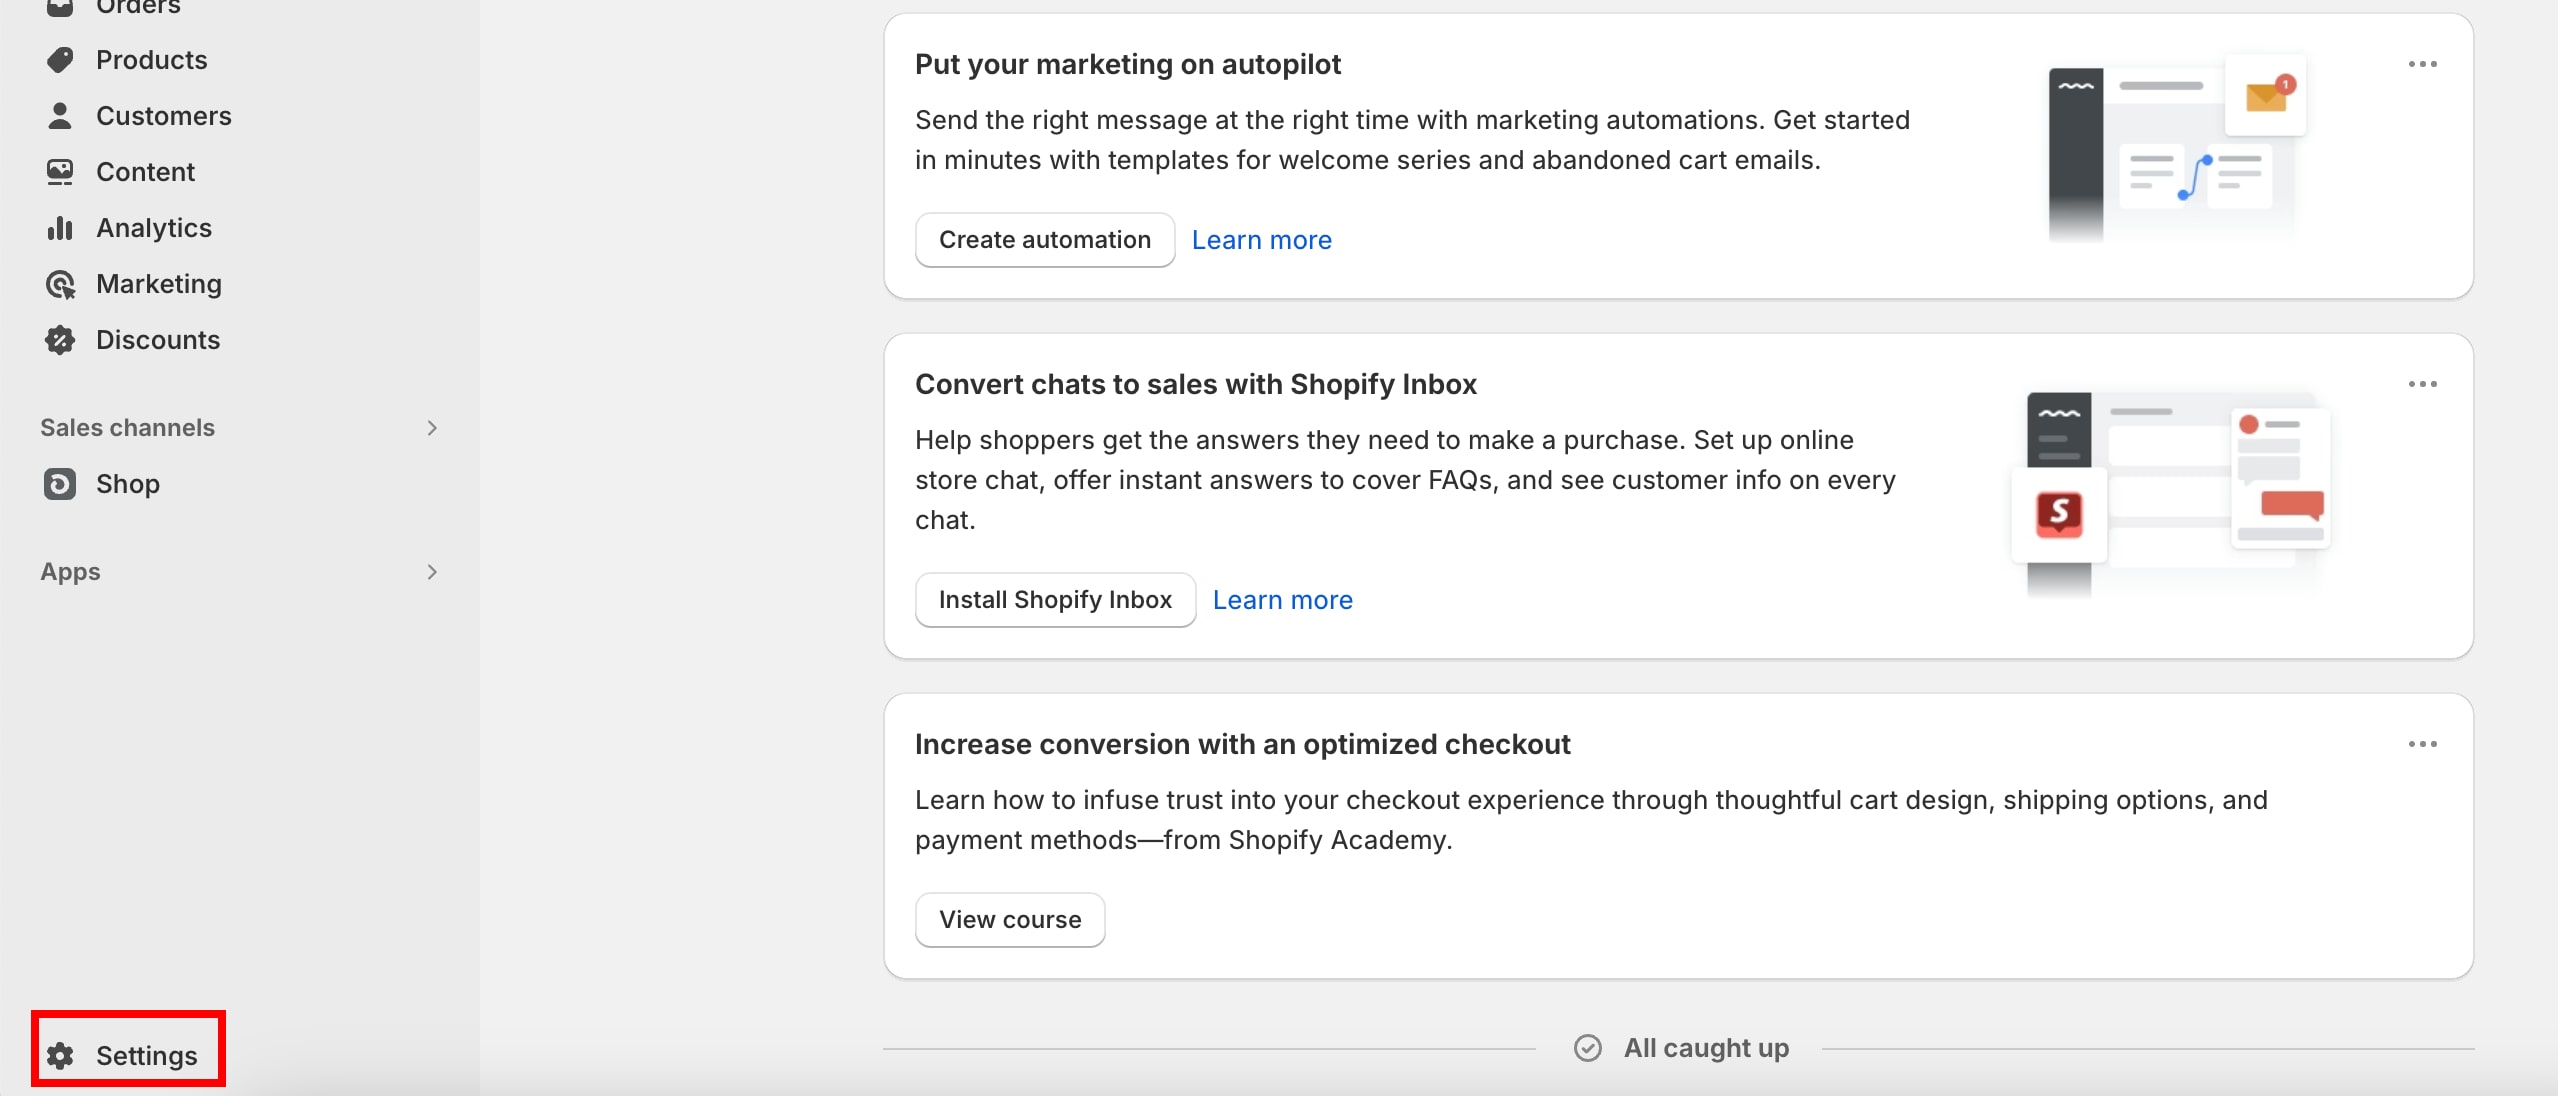
Task: Click the Create automation button
Action: click(x=1044, y=240)
